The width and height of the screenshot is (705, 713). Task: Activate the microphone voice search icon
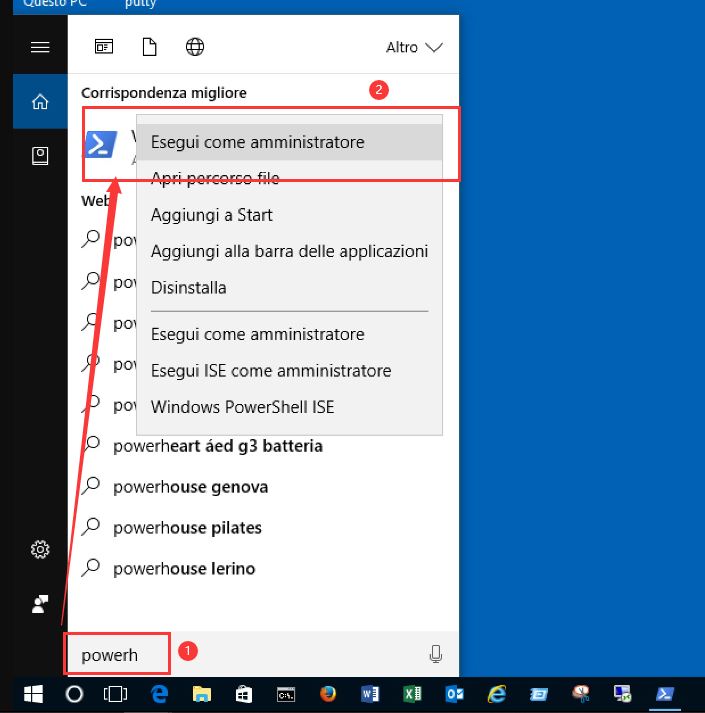435,654
